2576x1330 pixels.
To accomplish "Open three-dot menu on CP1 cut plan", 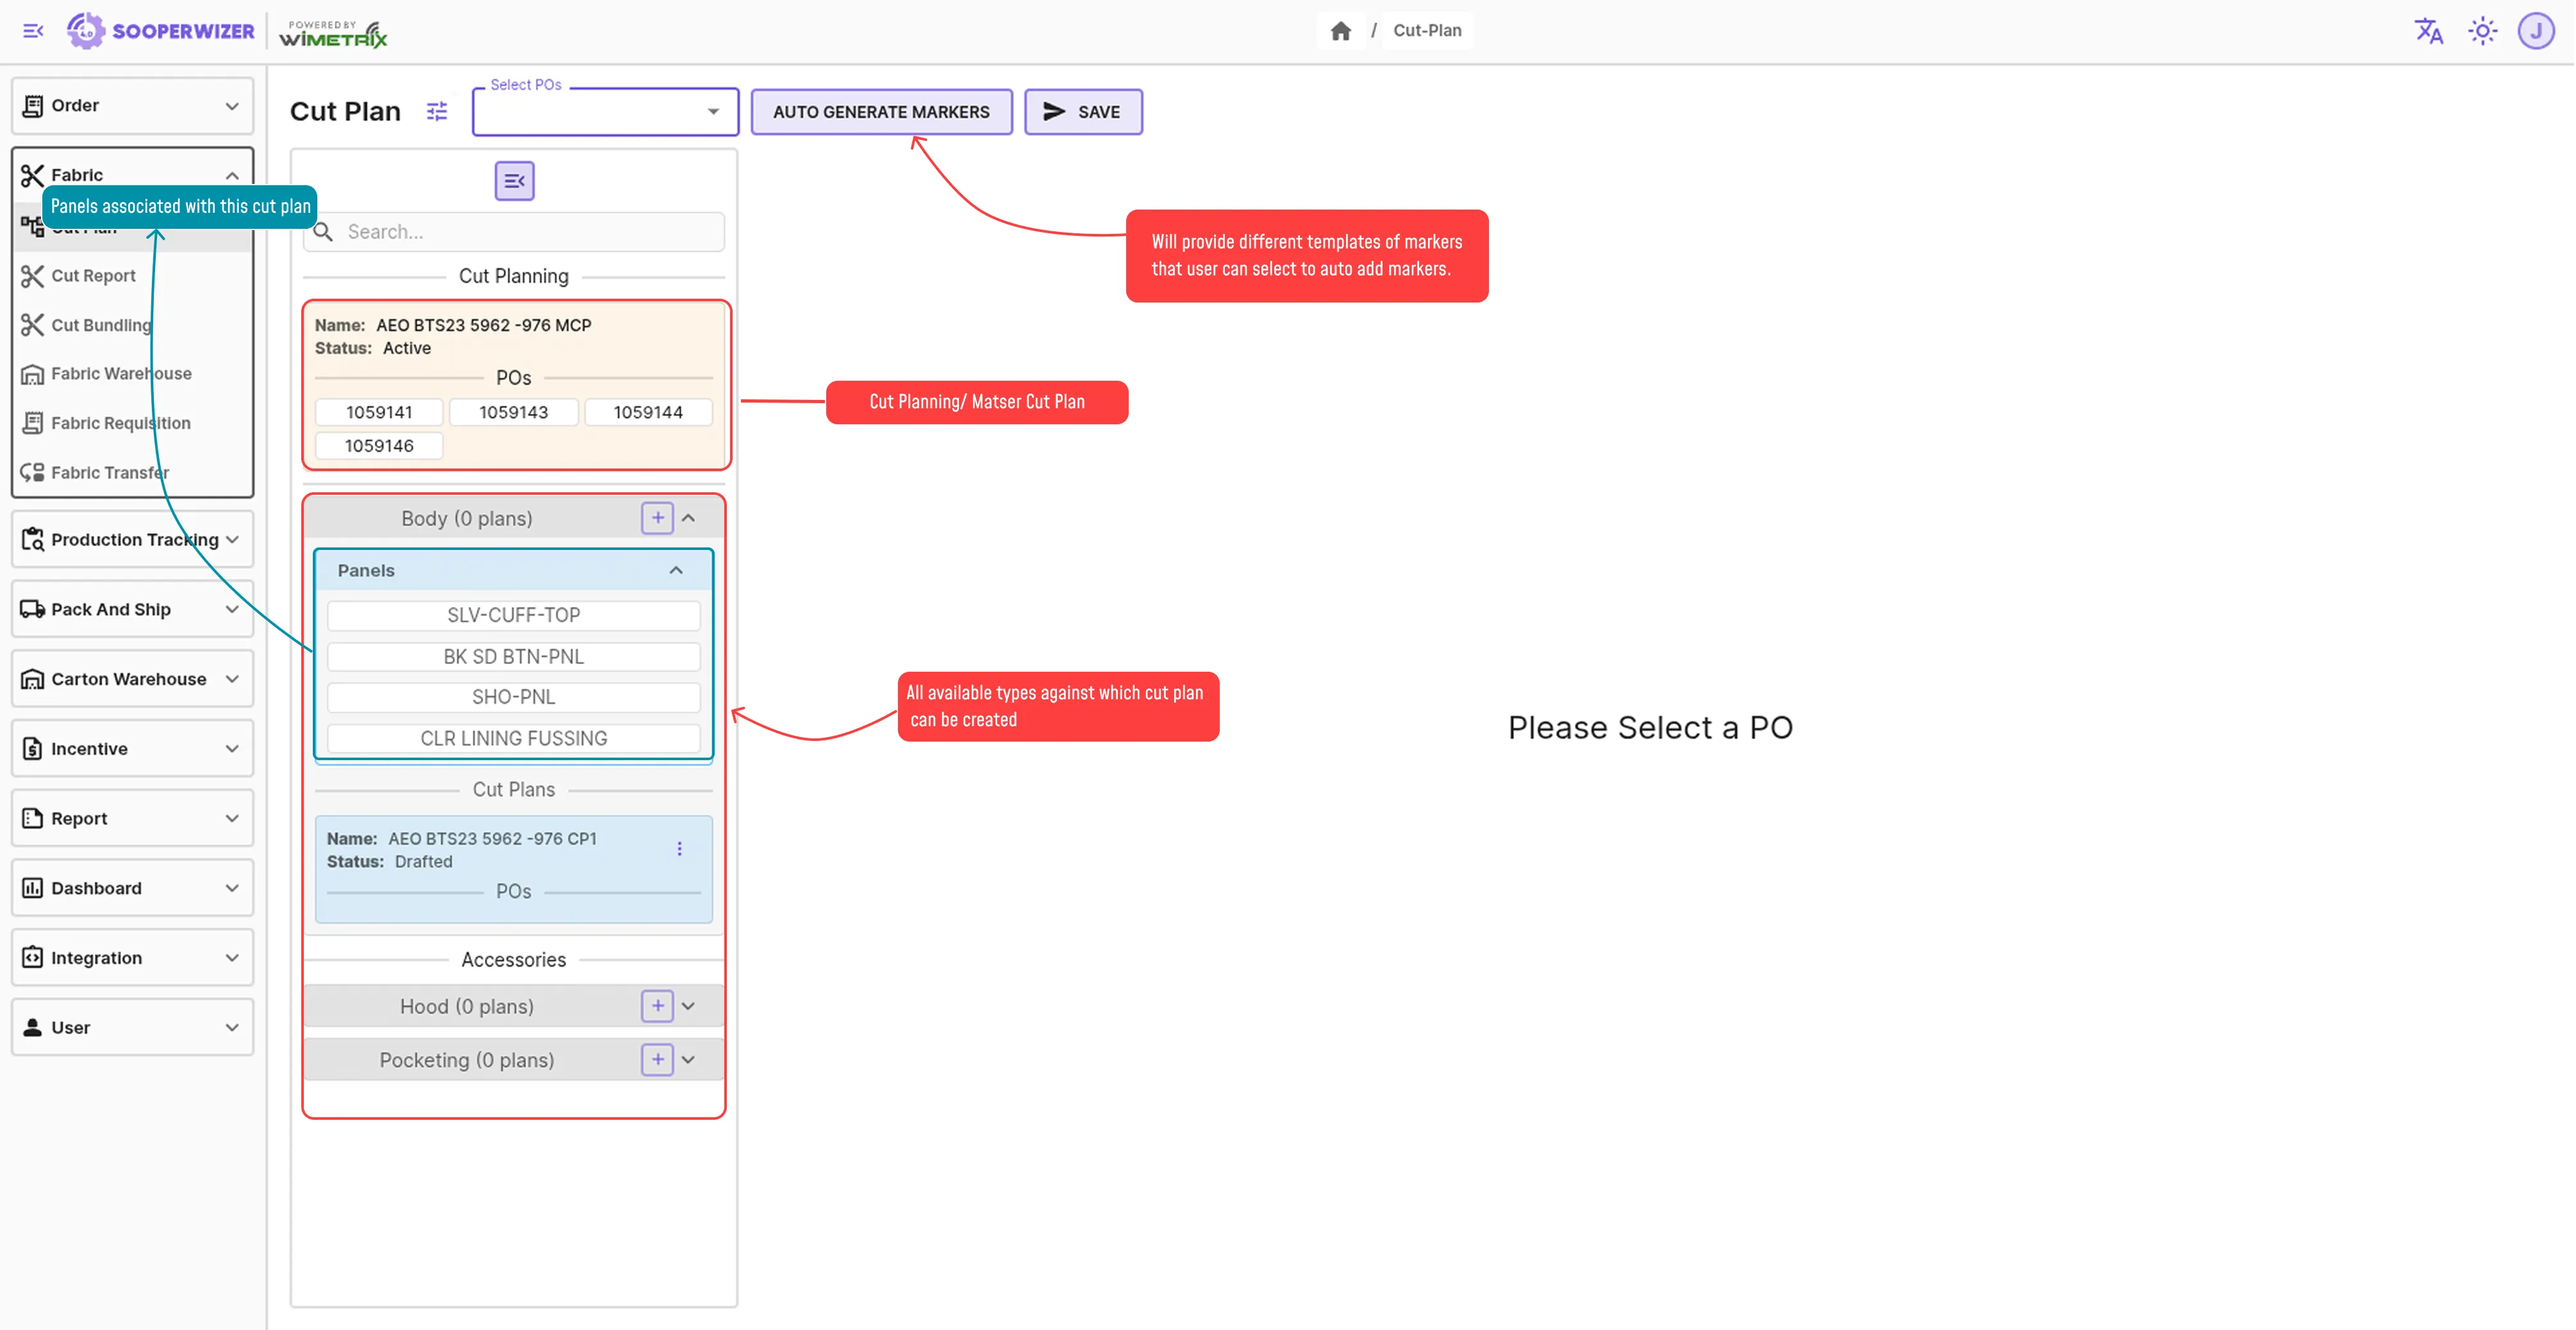I will (x=680, y=849).
